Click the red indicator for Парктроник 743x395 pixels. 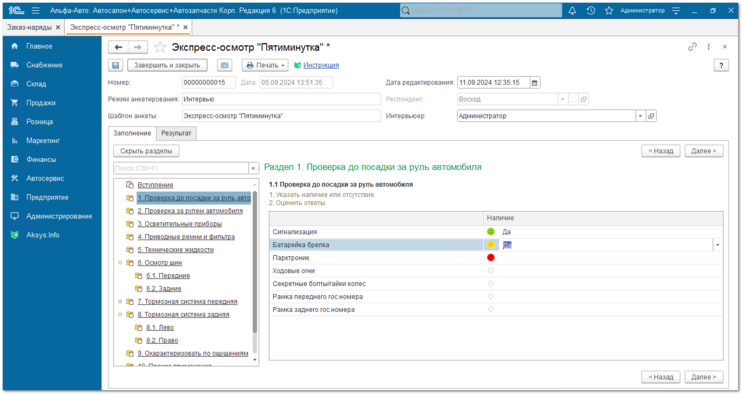(490, 258)
